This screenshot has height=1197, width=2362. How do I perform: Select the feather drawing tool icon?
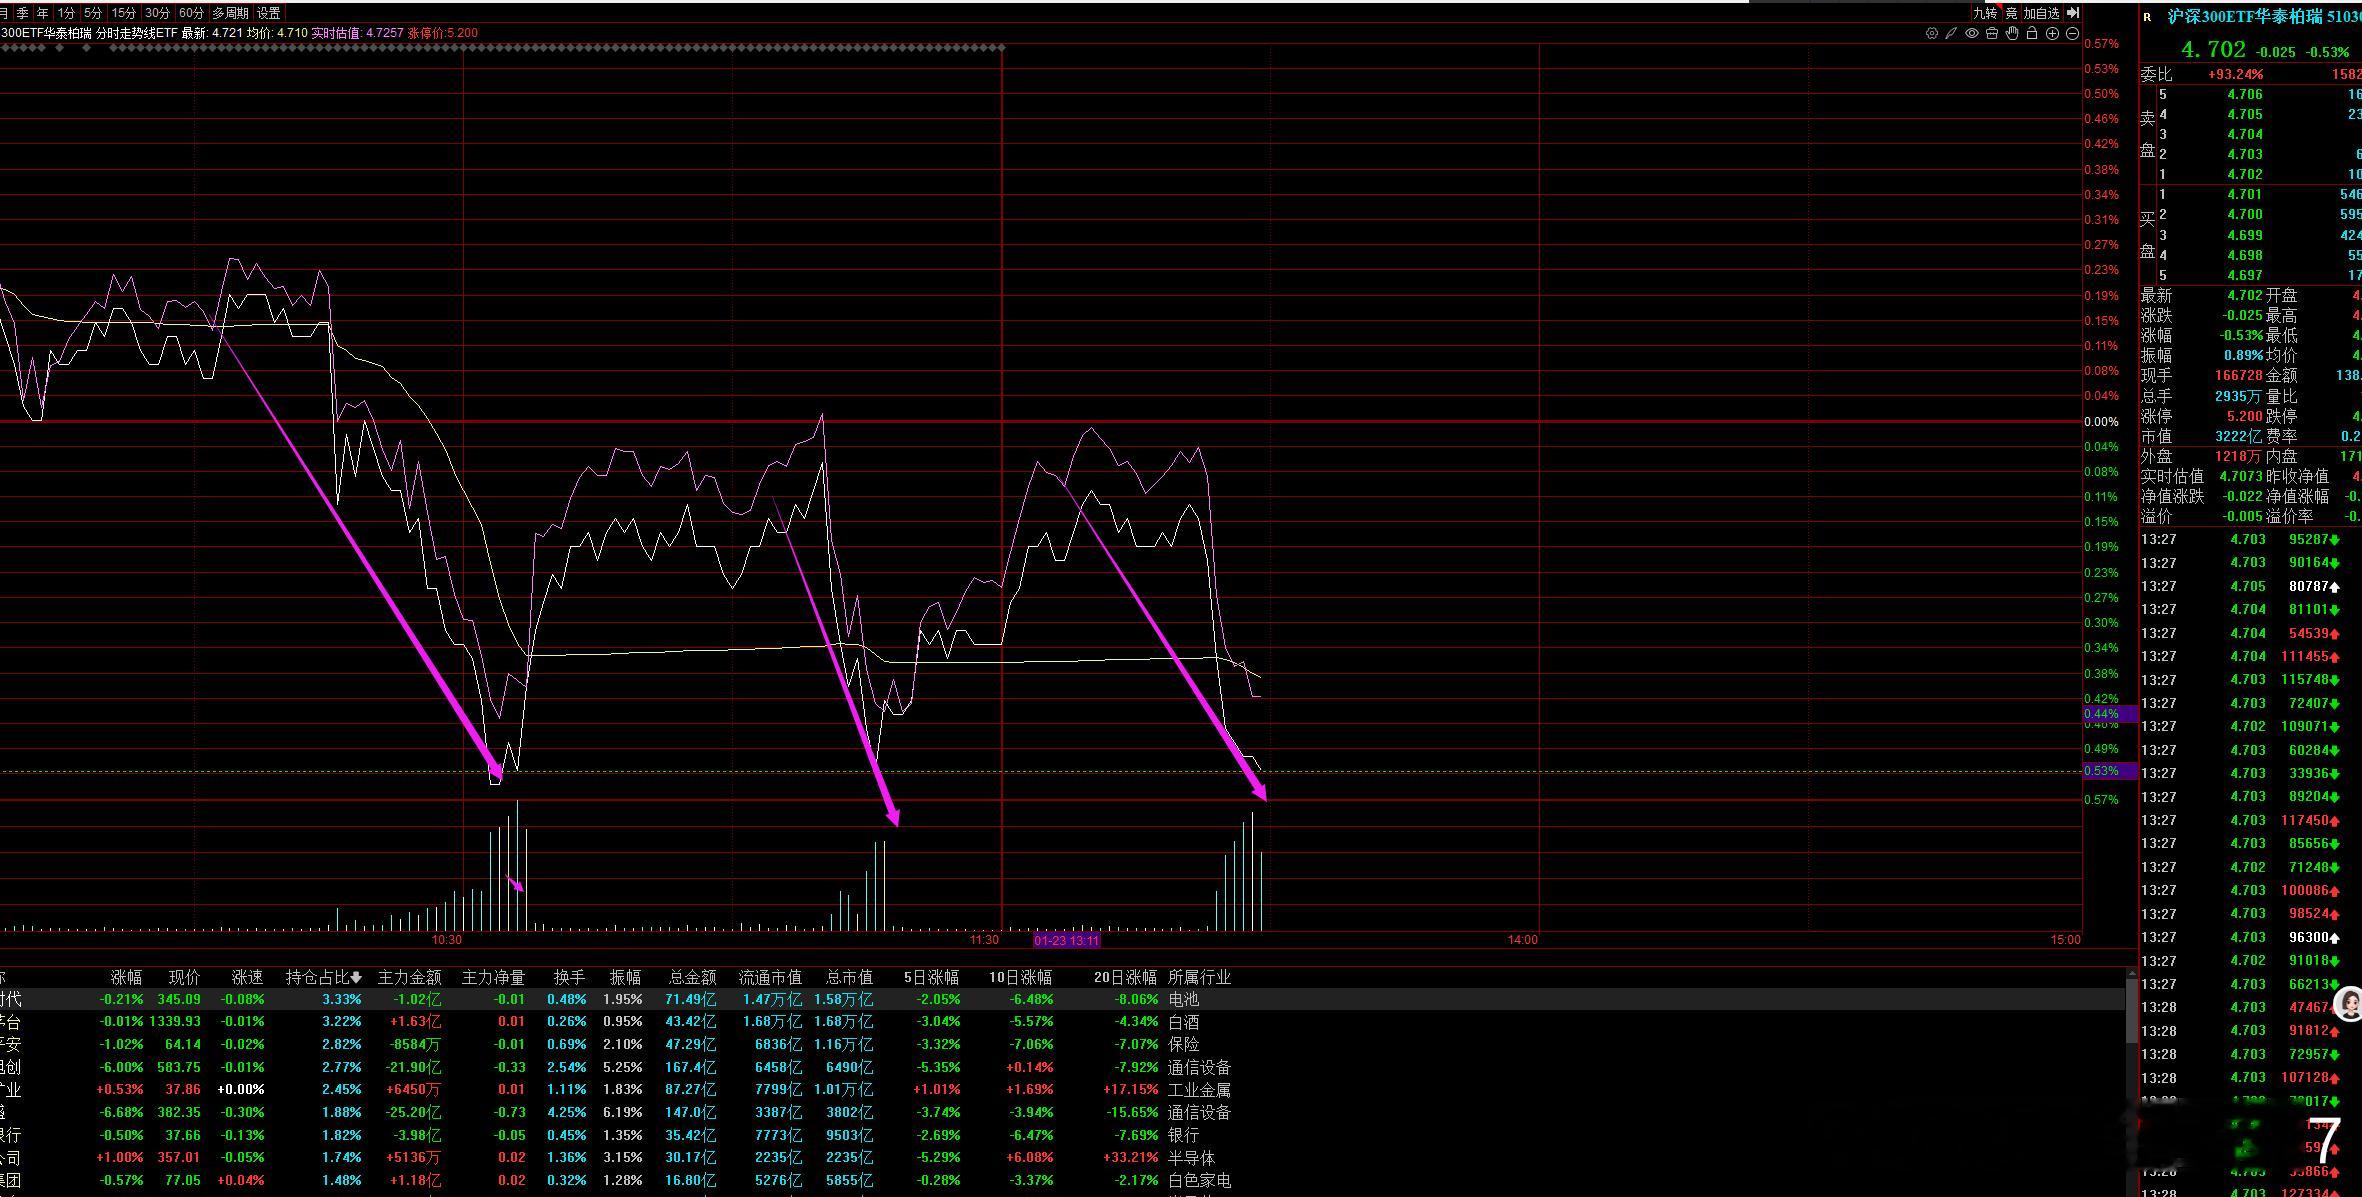[x=1951, y=33]
